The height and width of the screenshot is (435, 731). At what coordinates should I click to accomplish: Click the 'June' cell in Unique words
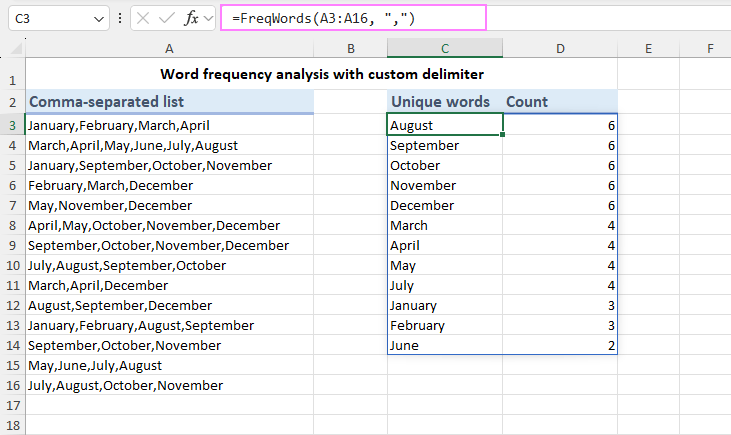(445, 346)
